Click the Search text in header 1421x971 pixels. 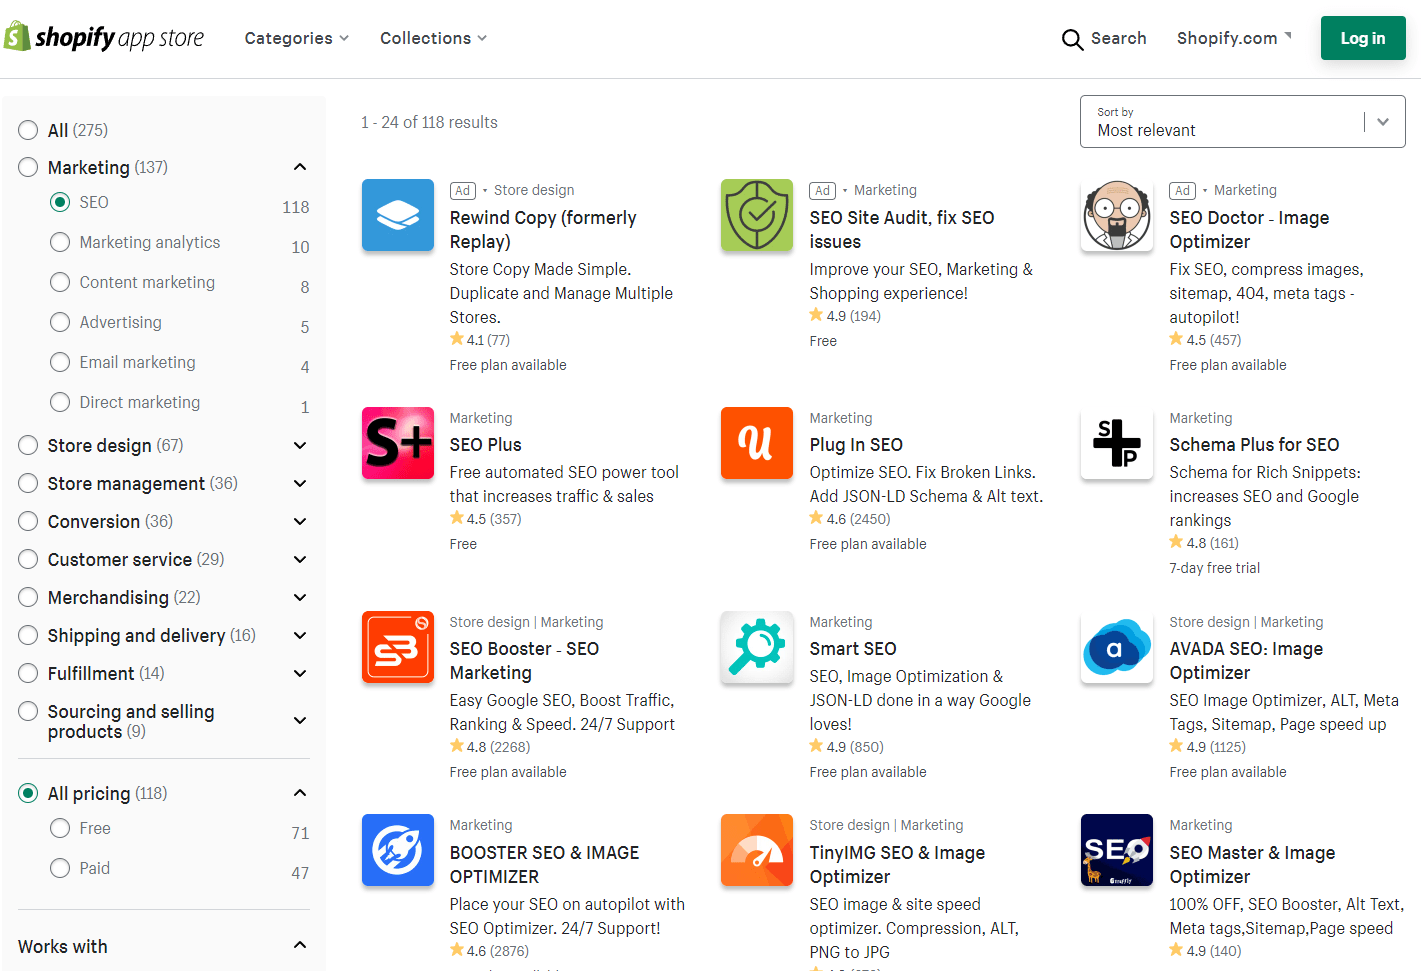pyautogui.click(x=1118, y=38)
